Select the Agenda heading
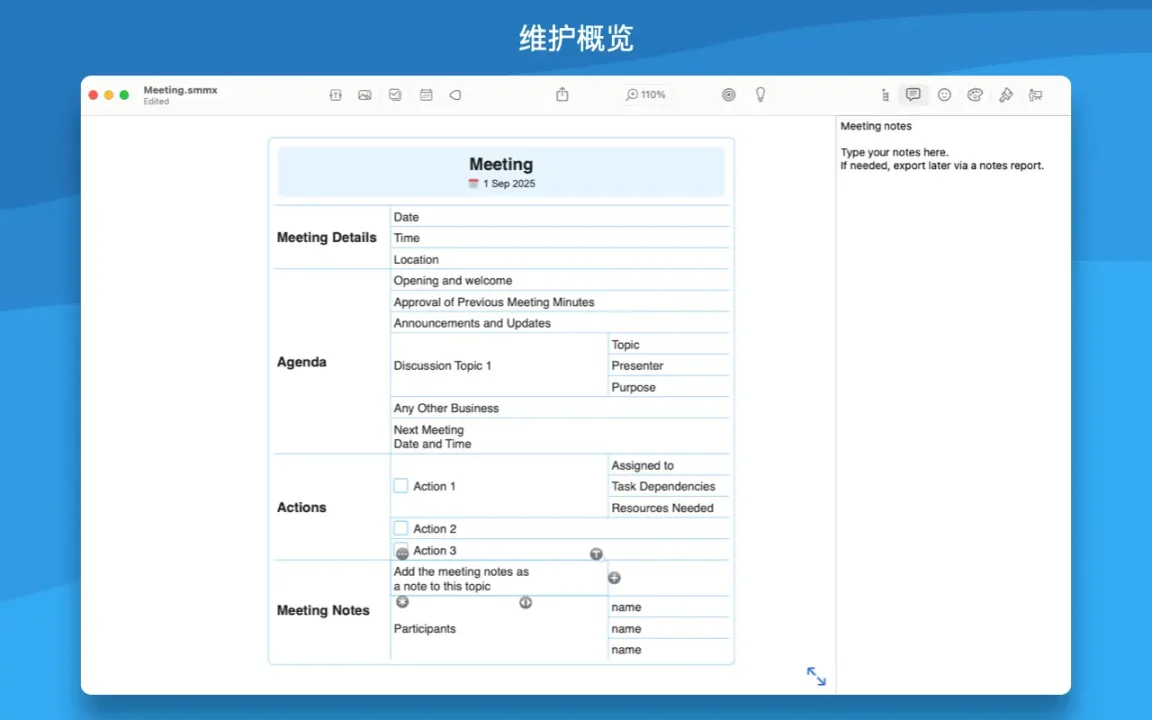This screenshot has width=1152, height=720. point(302,362)
